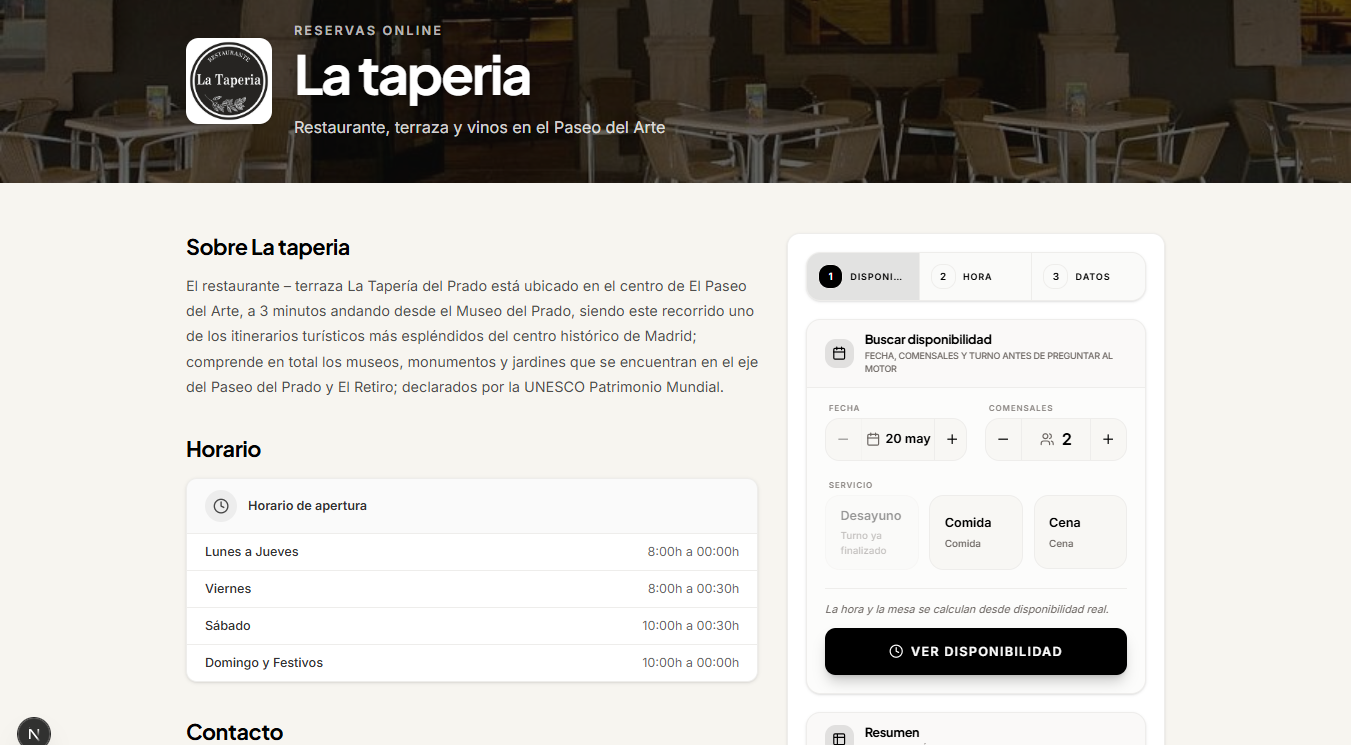Click the Buscar disponibilidad title
The width and height of the screenshot is (1351, 745).
[x=928, y=340]
